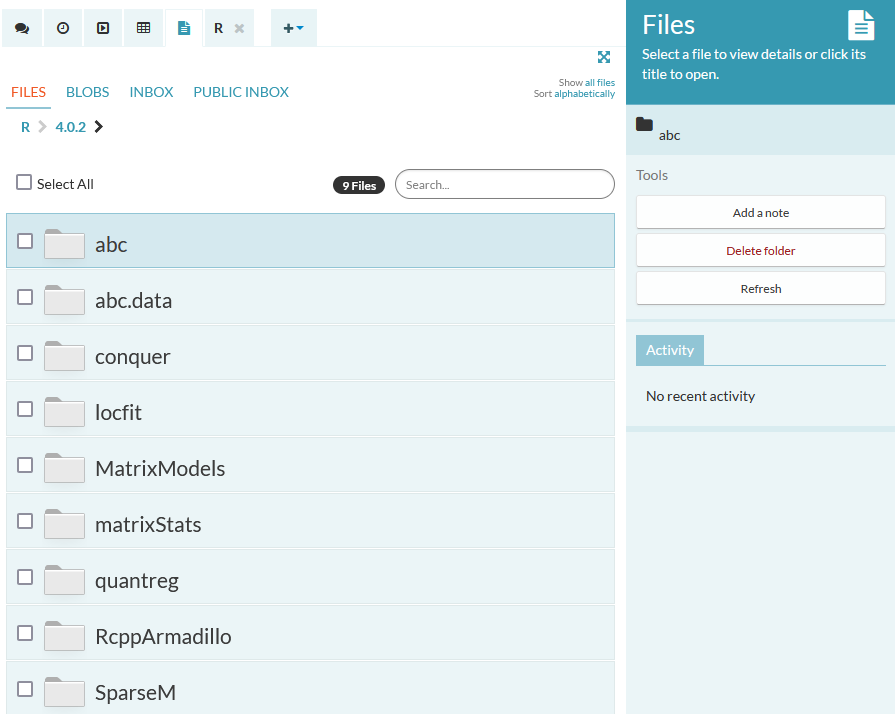Click the table grid toolbar icon

pos(143,27)
